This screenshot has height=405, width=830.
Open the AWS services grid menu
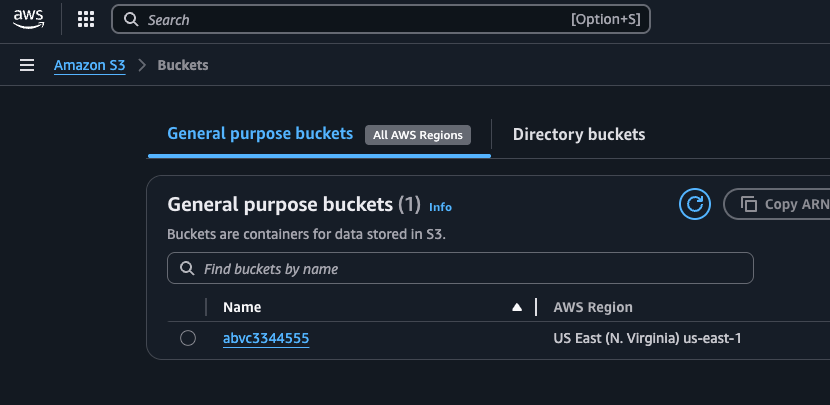(x=86, y=20)
